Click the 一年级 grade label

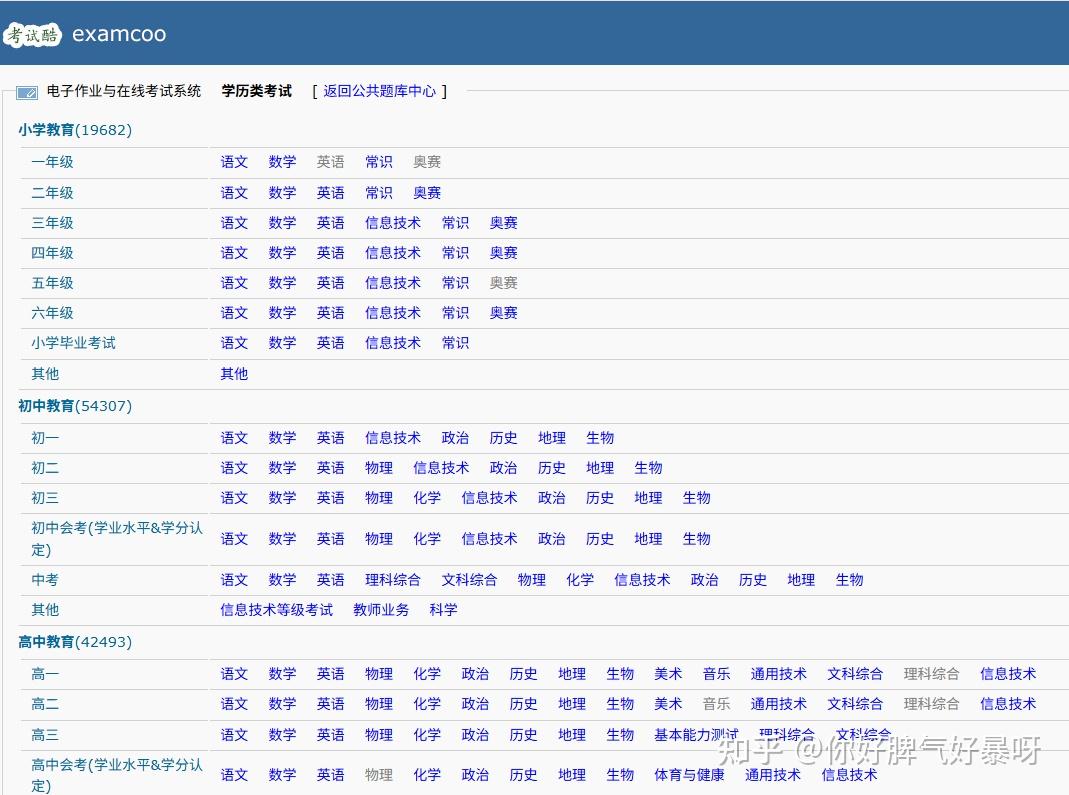tap(52, 162)
